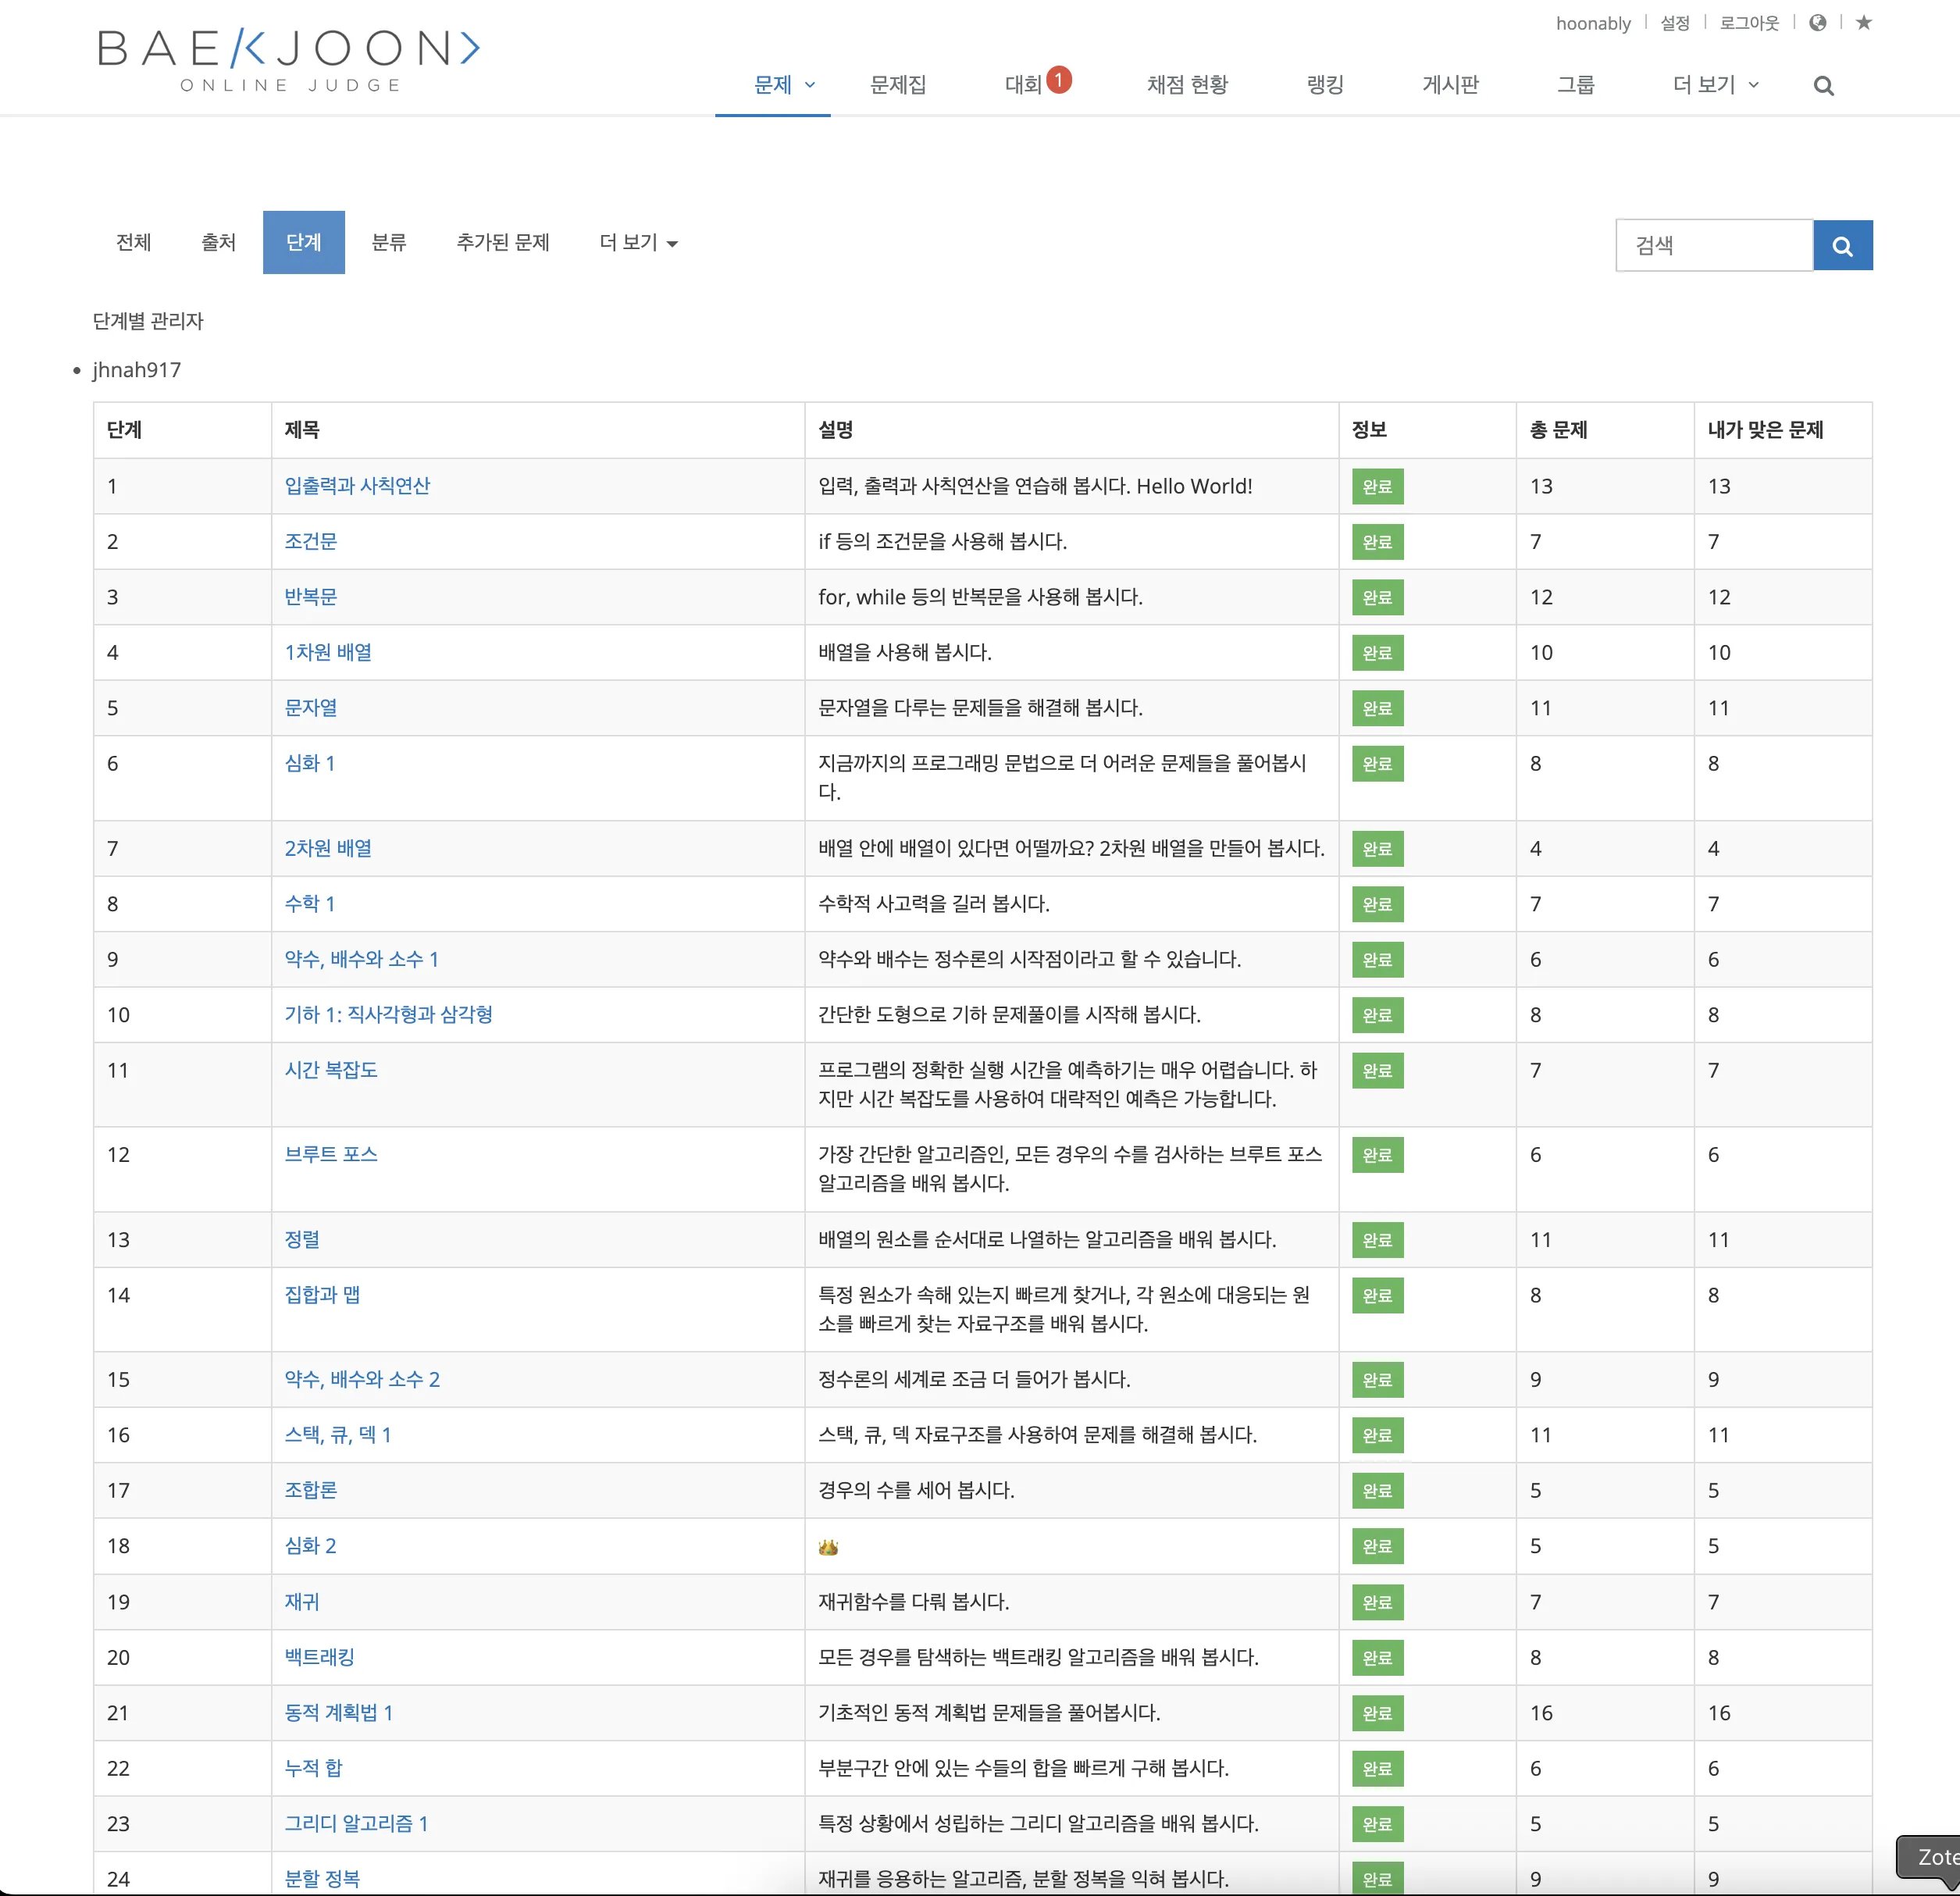Open the header search magnifier icon
The image size is (1960, 1896).
(x=1823, y=86)
